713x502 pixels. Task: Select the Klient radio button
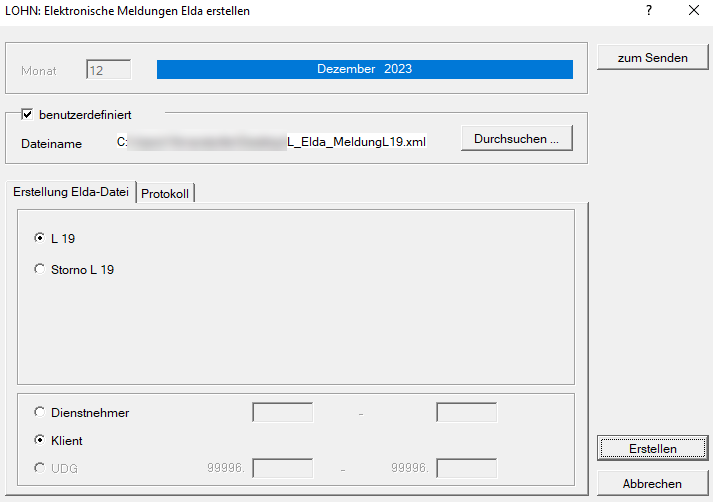[40, 440]
